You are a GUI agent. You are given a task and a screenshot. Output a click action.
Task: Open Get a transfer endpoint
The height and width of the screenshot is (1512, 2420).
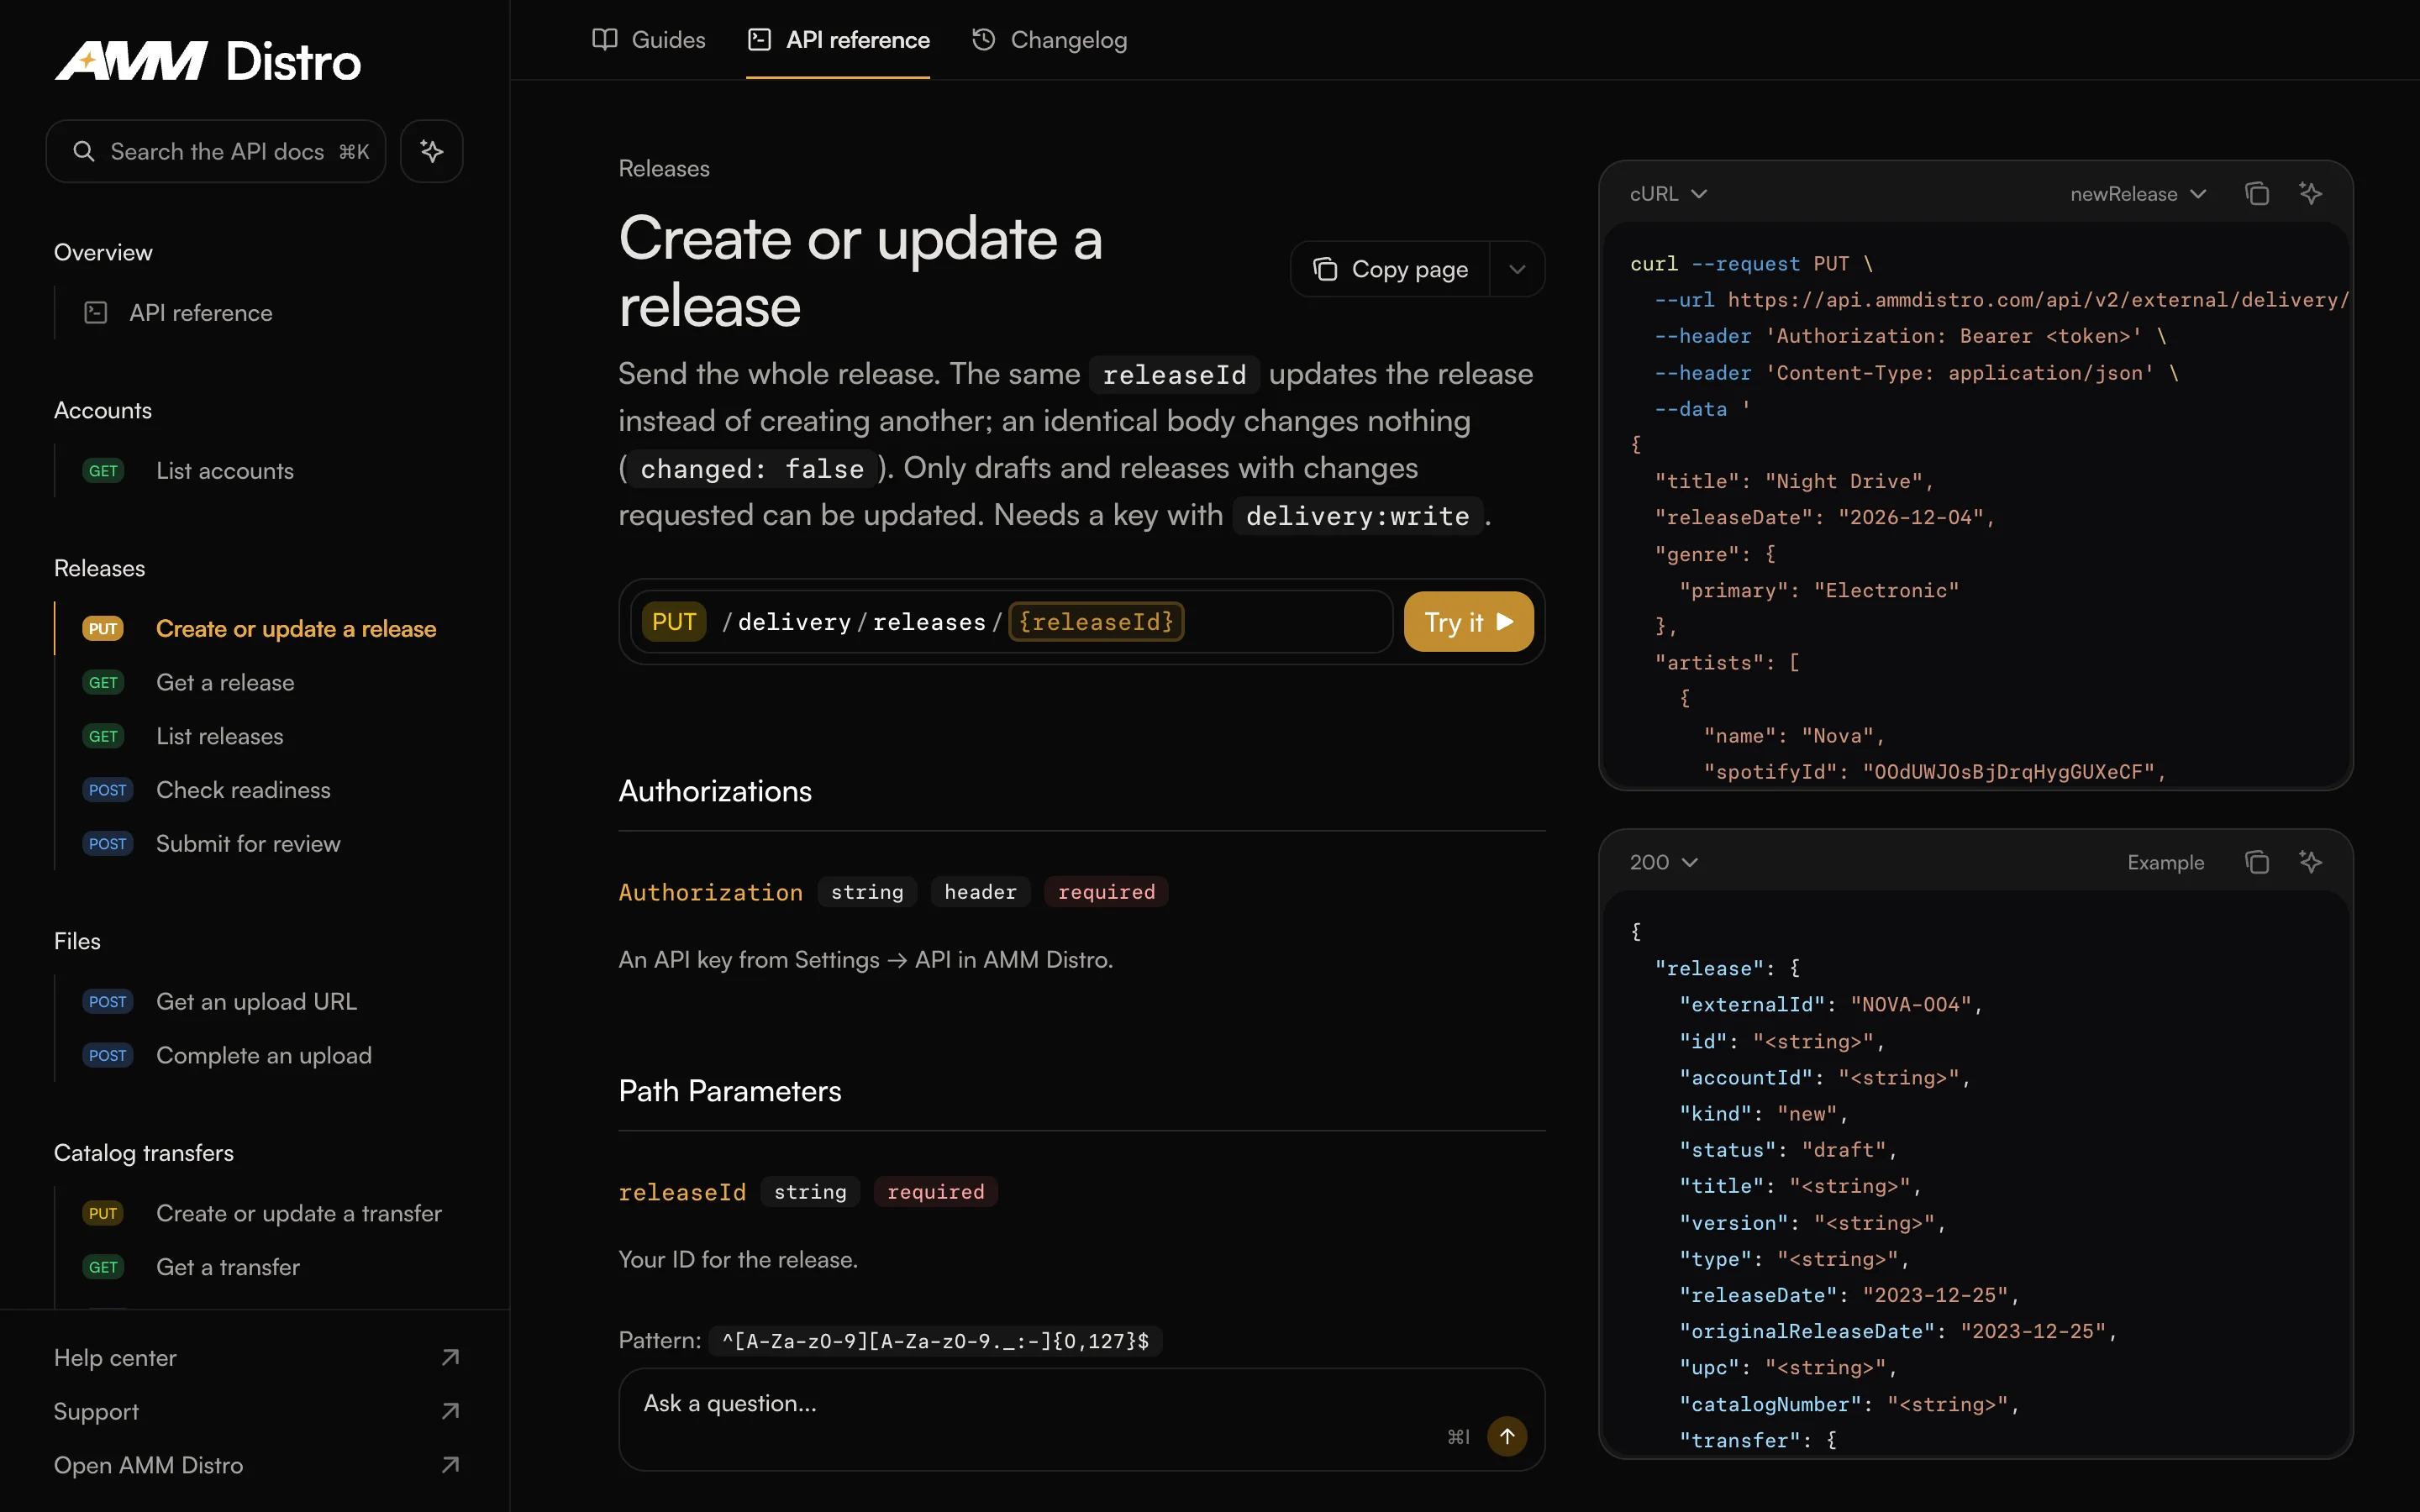(260, 1267)
